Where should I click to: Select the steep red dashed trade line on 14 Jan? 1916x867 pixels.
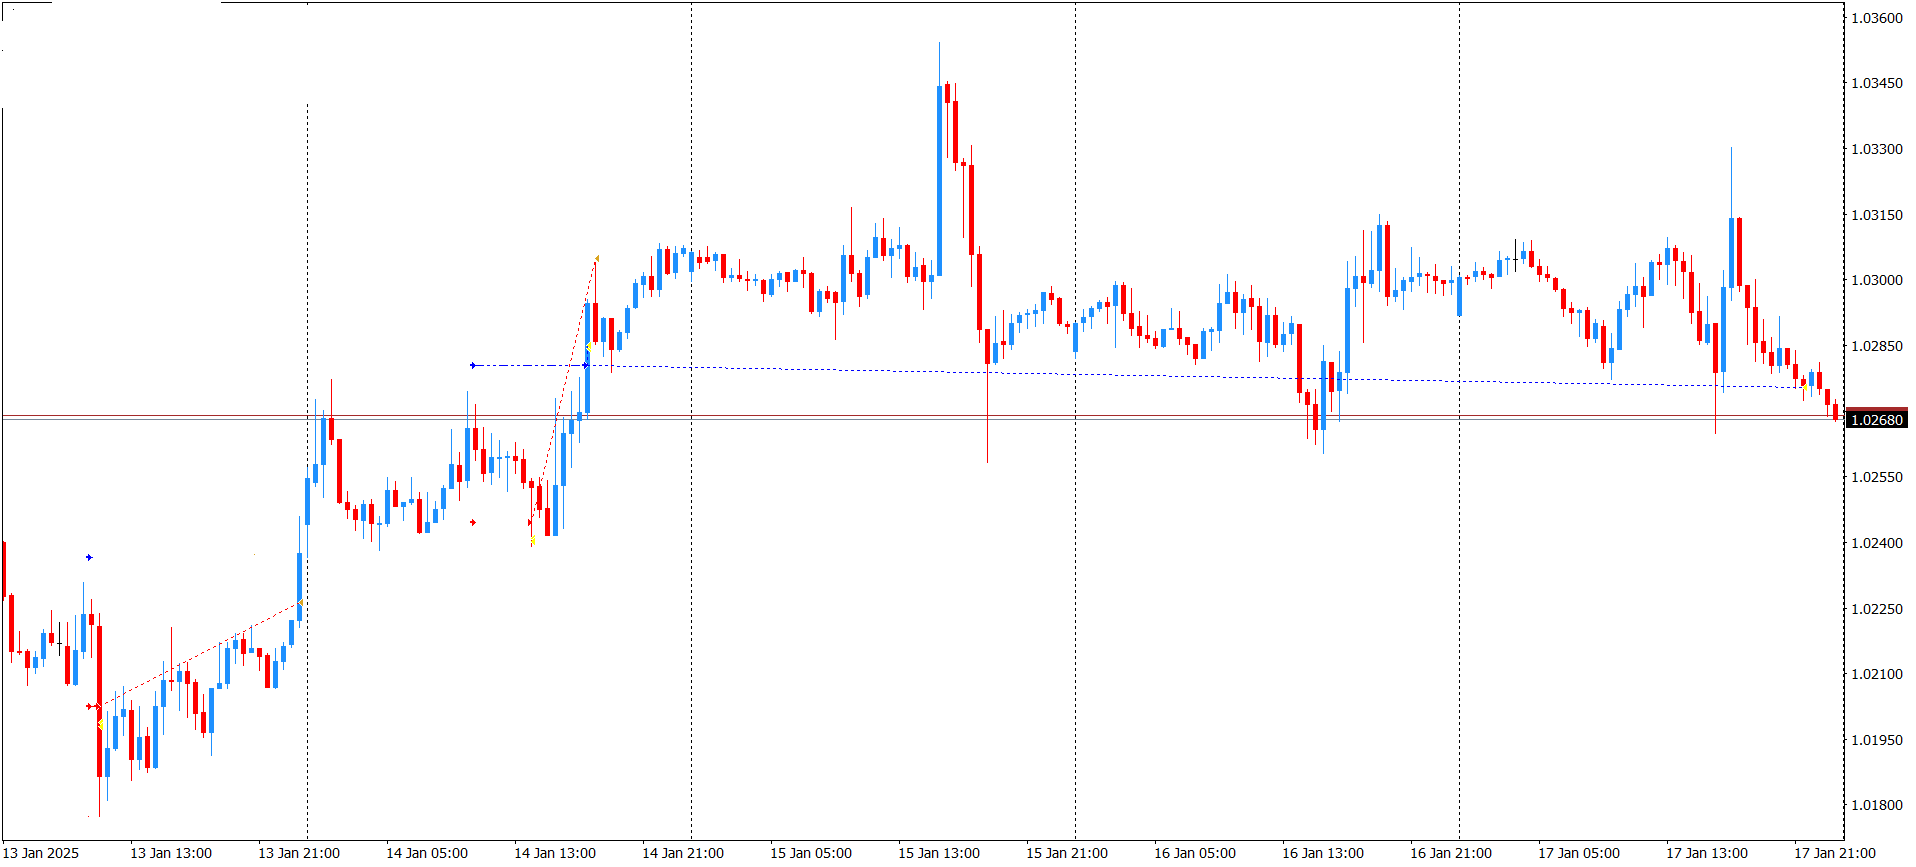[563, 390]
